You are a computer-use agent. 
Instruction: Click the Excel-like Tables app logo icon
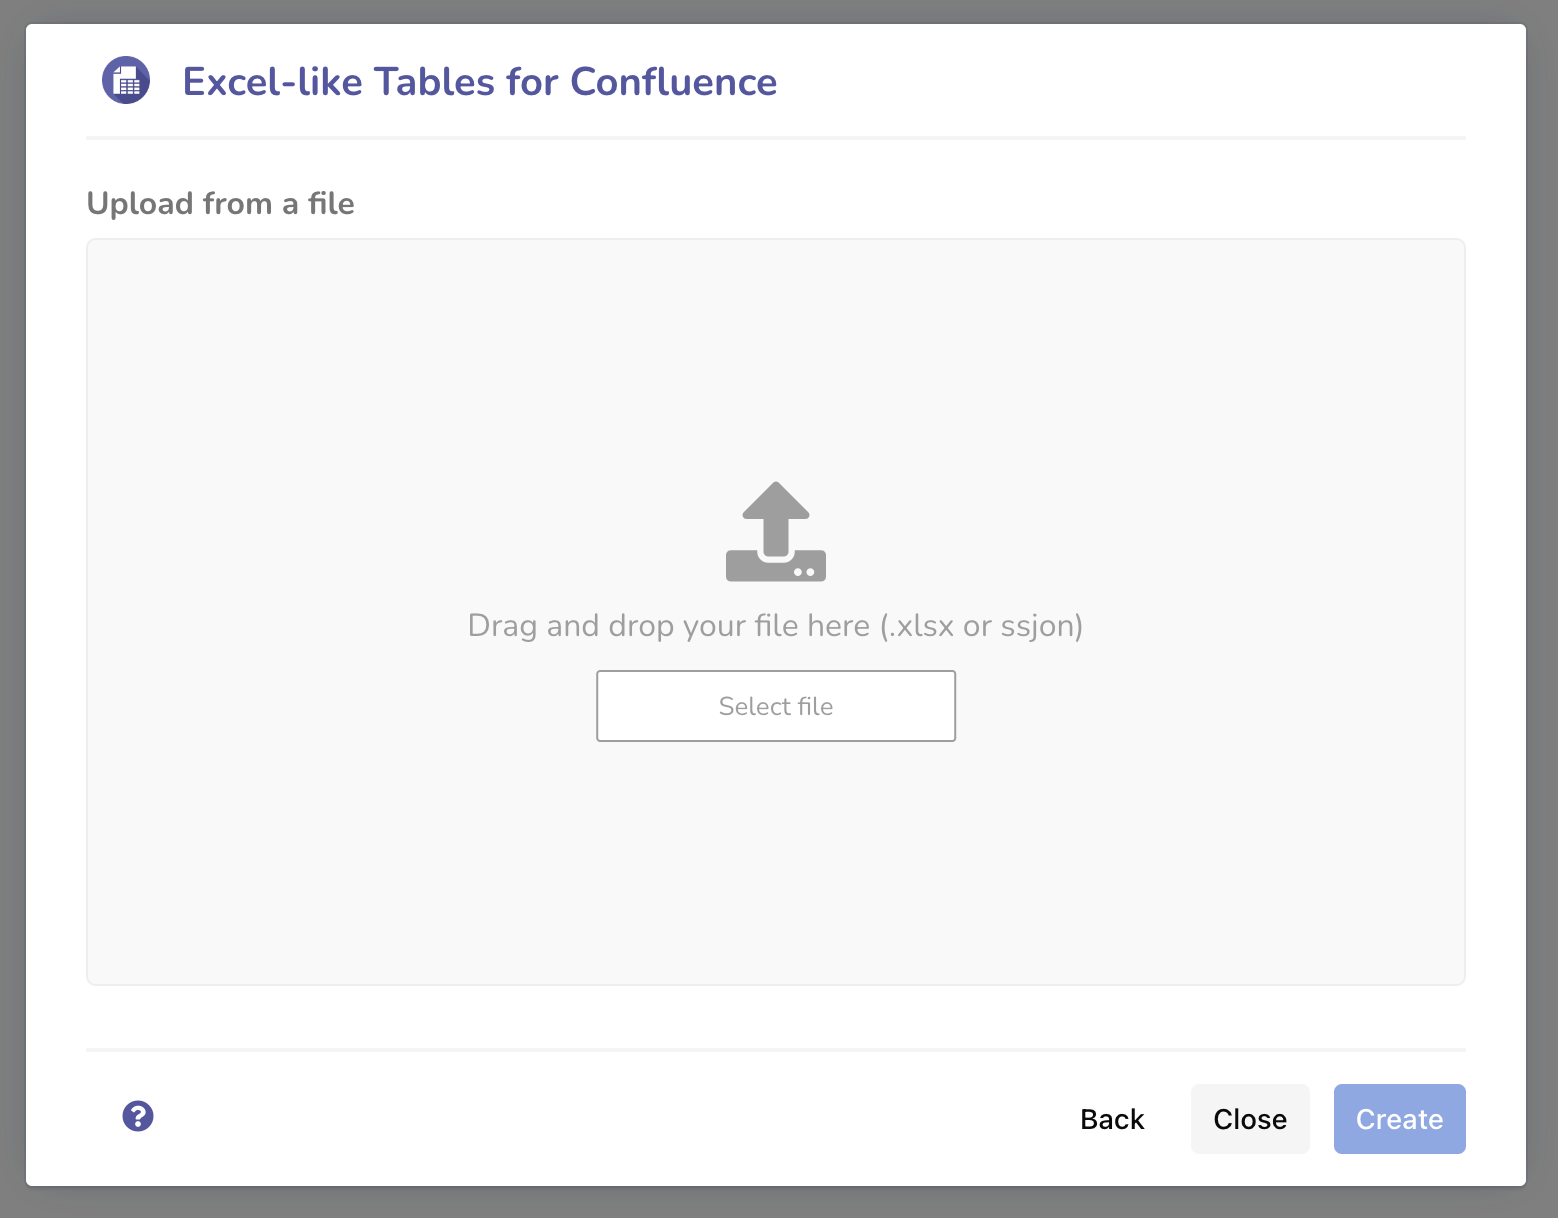click(x=126, y=81)
